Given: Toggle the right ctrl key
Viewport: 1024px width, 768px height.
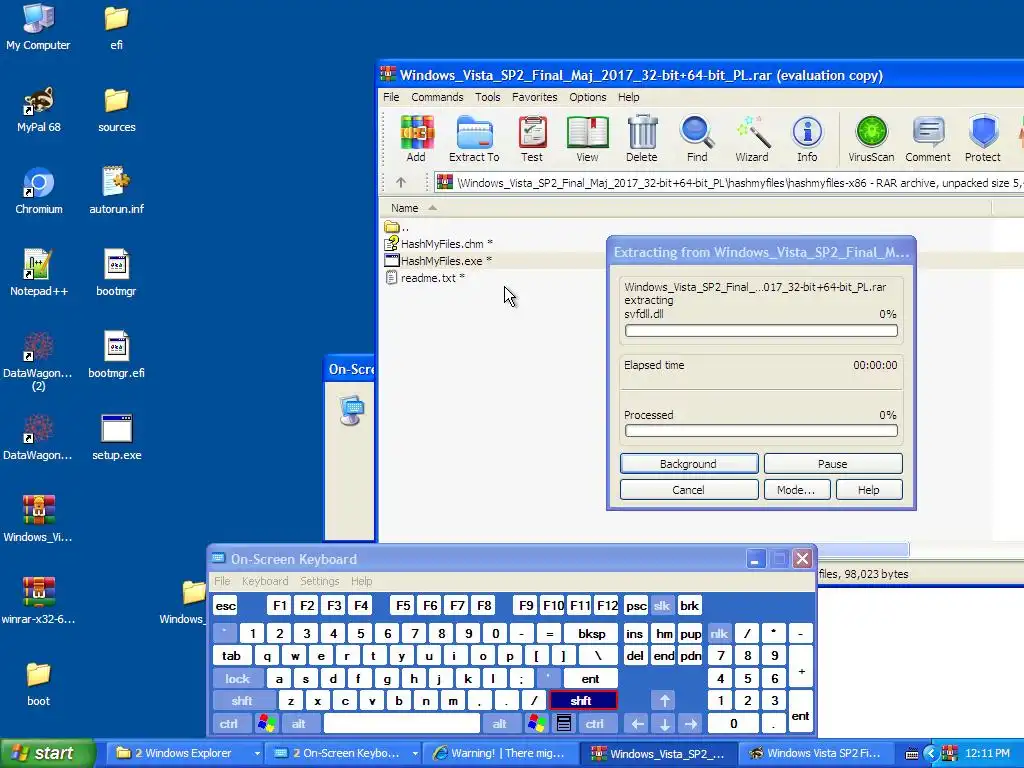Looking at the screenshot, I should pyautogui.click(x=595, y=724).
